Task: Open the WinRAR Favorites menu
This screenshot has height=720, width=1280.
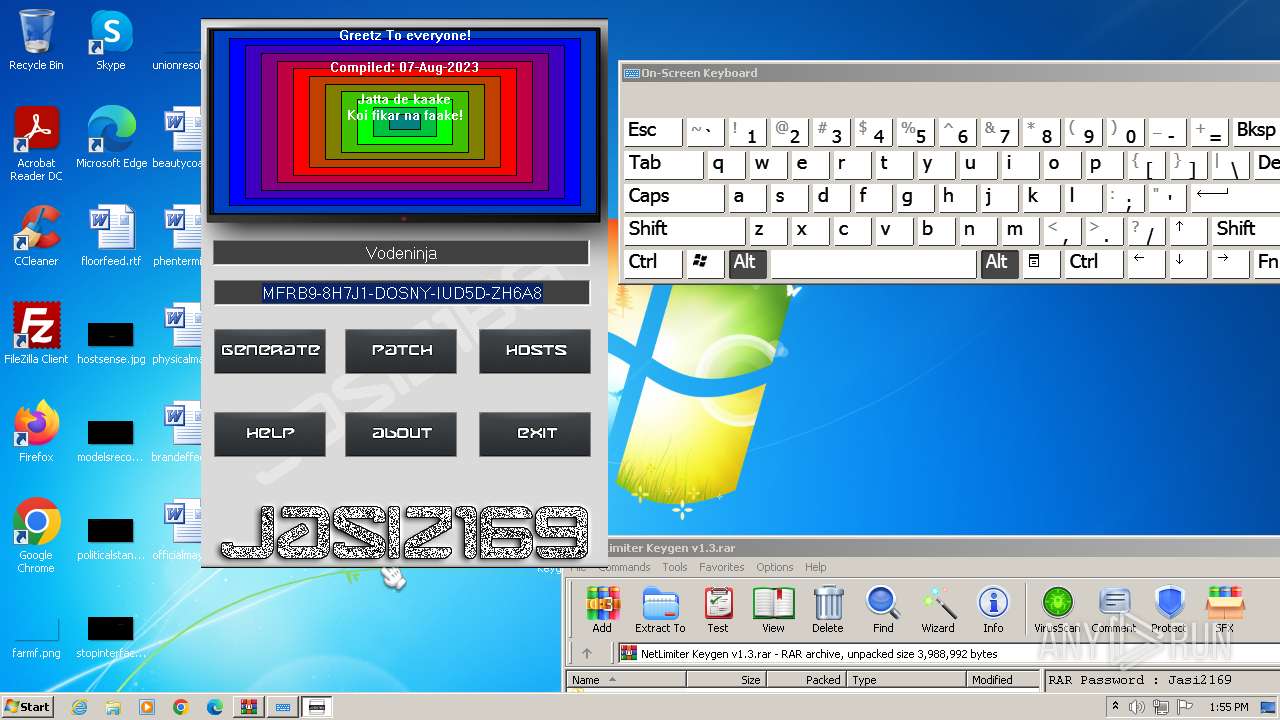Action: tap(722, 567)
